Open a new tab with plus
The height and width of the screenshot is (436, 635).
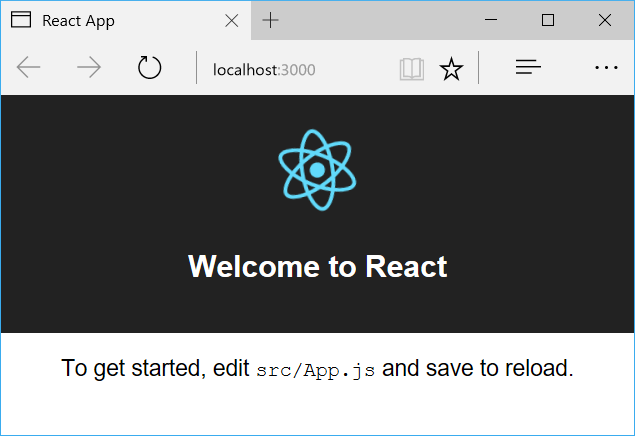(270, 20)
